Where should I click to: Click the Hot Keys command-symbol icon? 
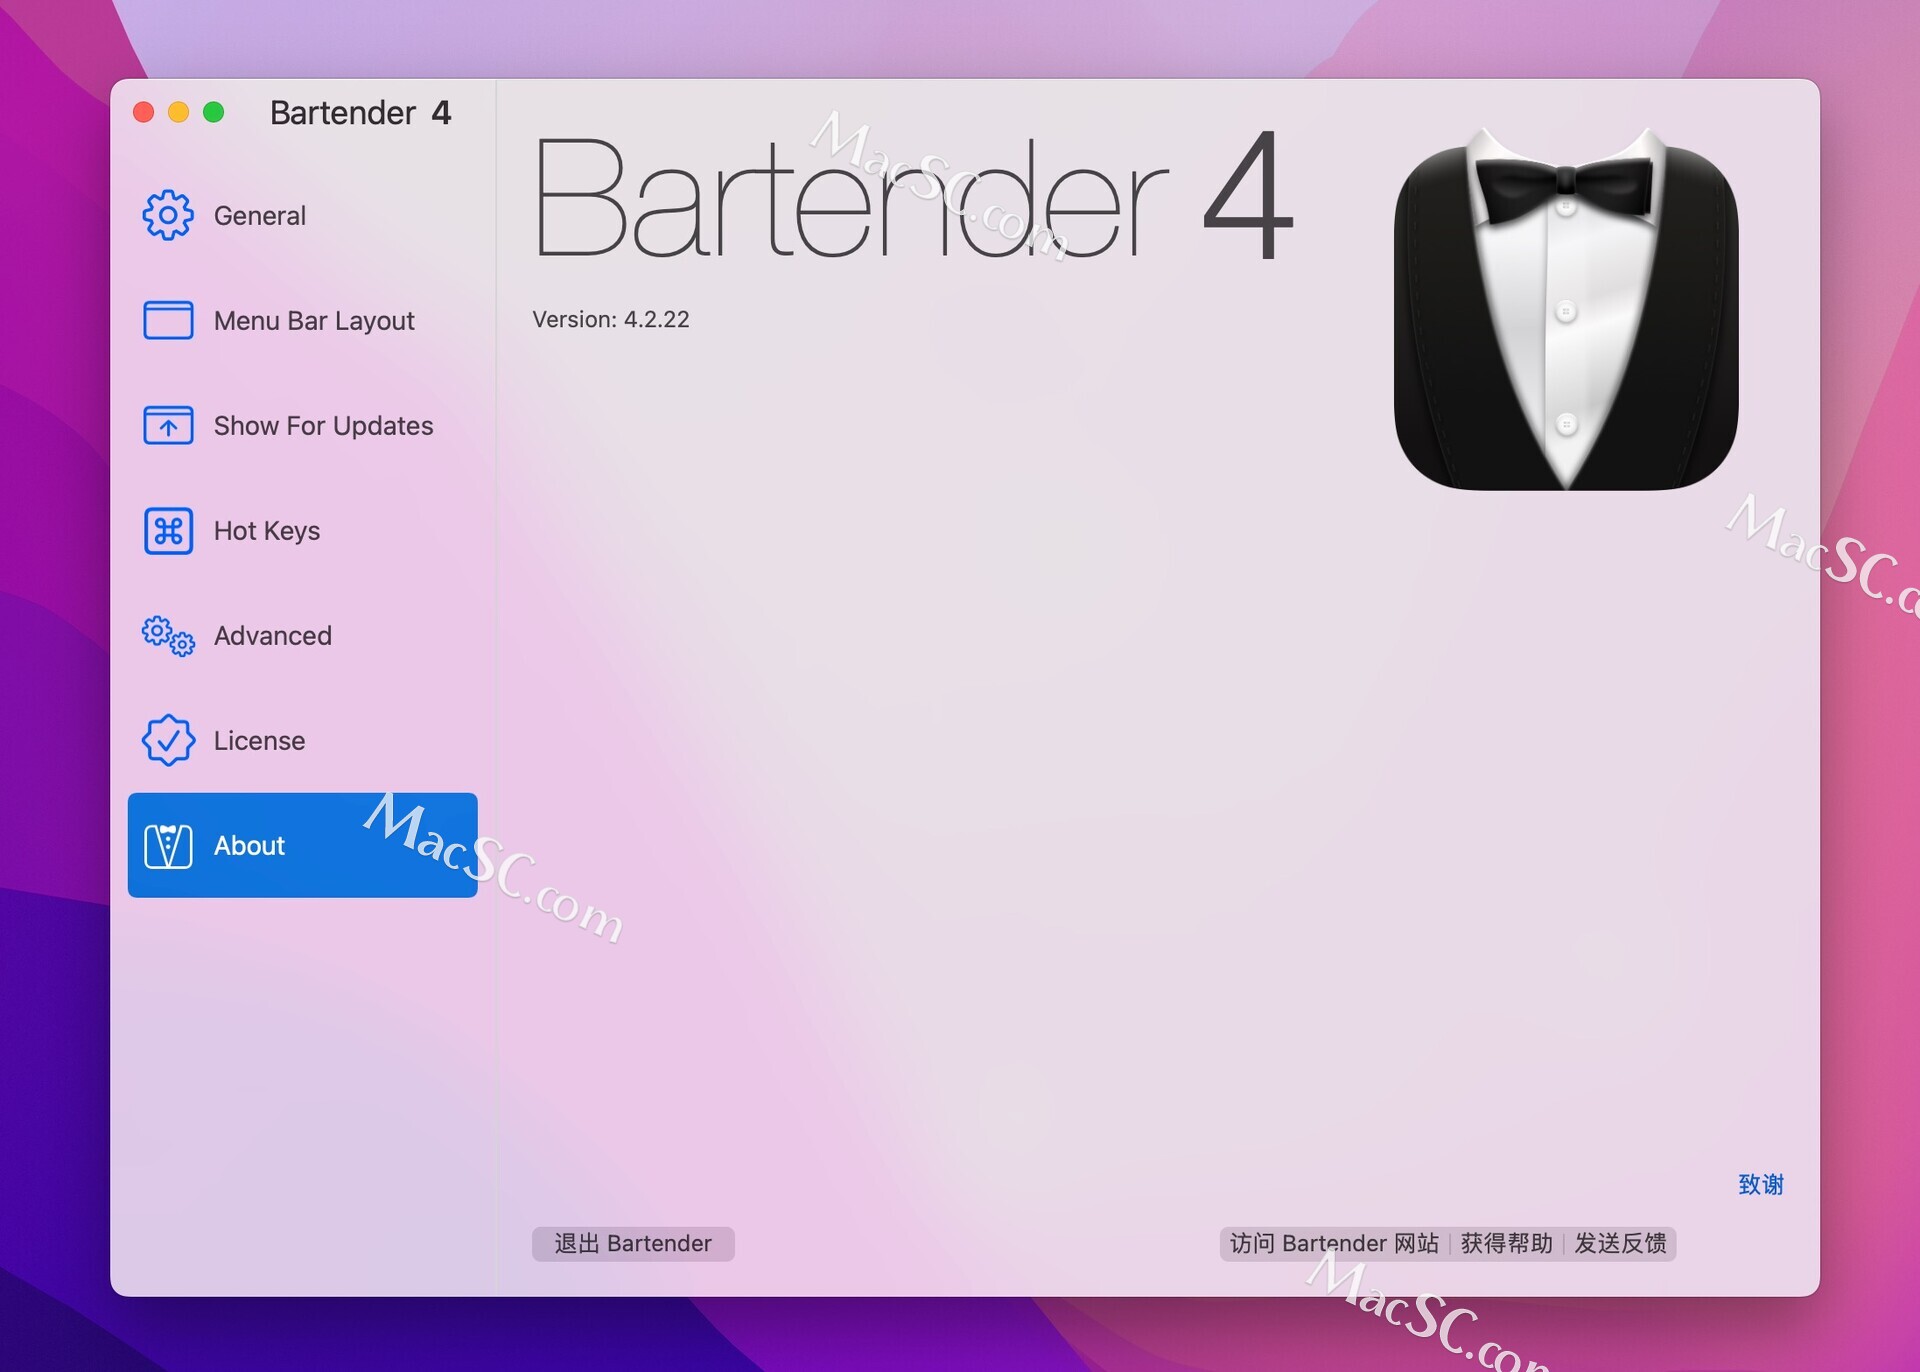point(168,530)
